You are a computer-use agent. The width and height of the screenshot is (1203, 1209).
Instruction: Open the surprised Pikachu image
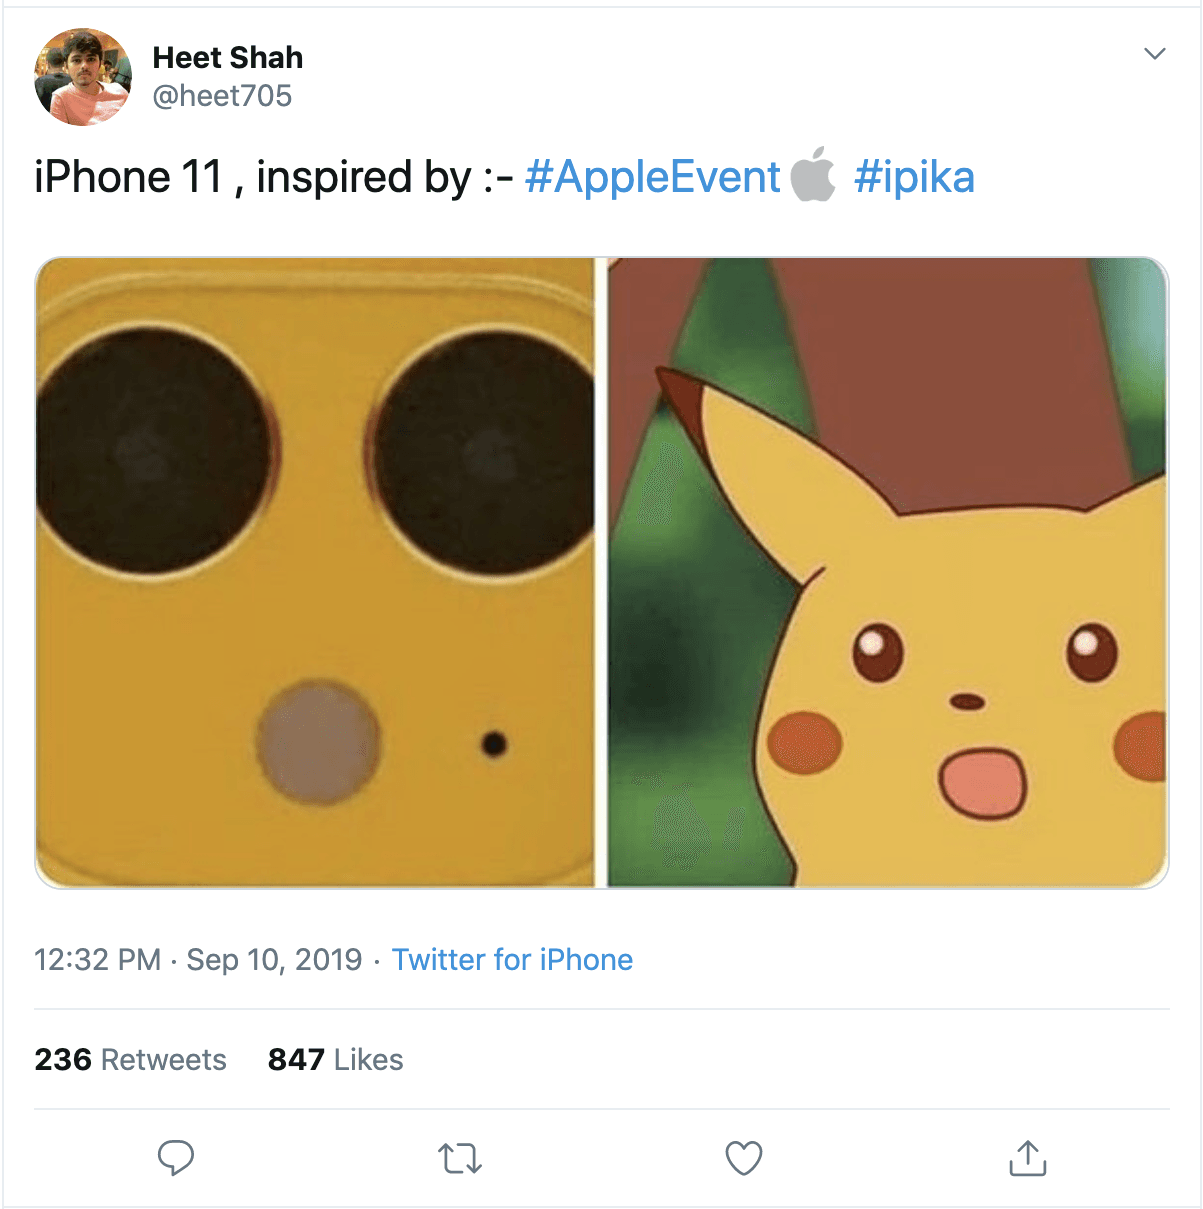[x=888, y=572]
